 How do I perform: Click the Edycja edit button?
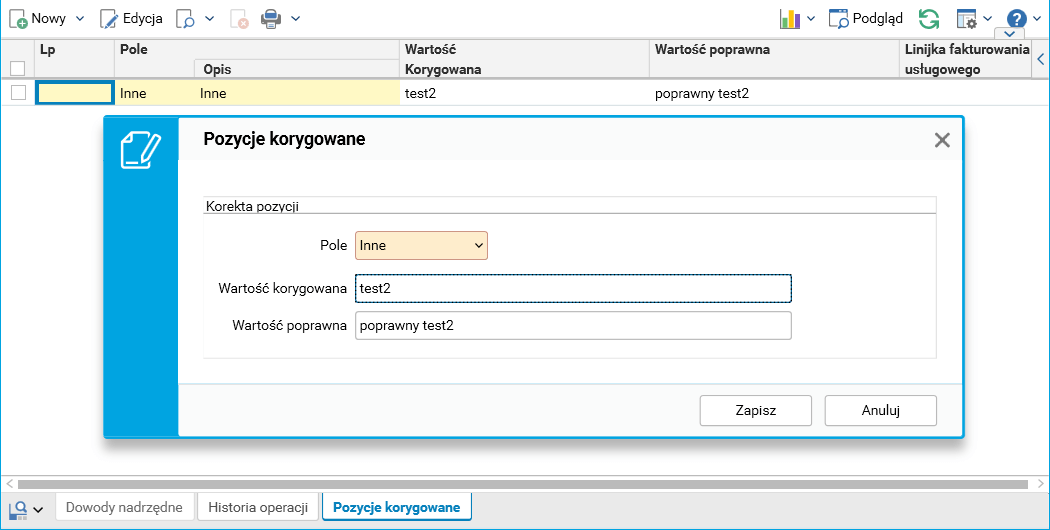point(131,19)
